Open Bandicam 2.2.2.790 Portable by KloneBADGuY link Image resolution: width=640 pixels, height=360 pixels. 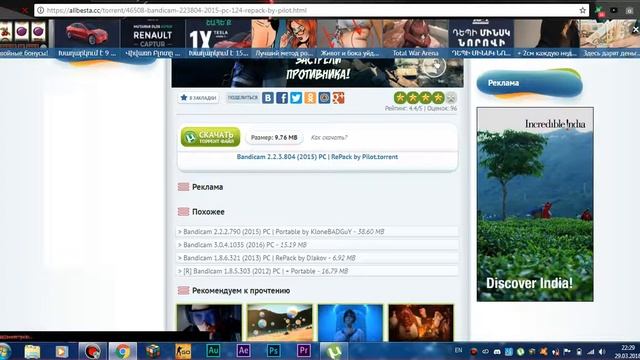tap(284, 231)
